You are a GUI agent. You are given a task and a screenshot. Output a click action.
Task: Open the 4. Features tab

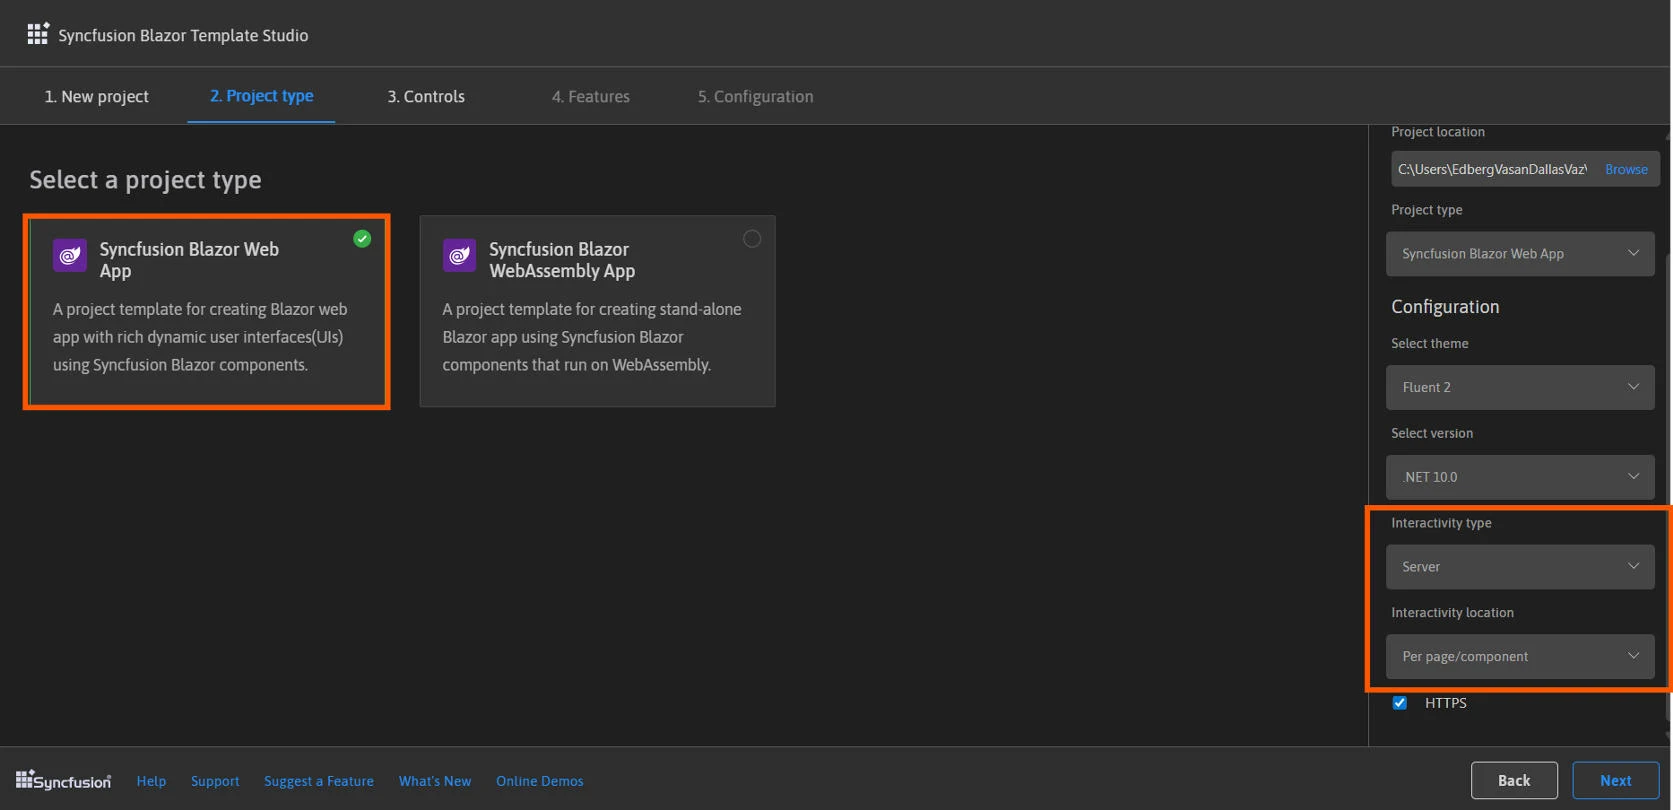(591, 96)
